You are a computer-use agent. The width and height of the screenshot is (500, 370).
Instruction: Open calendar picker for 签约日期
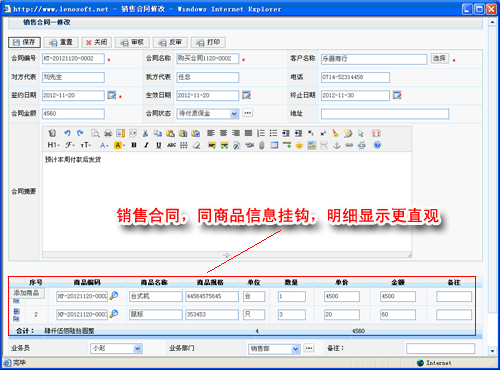point(112,95)
